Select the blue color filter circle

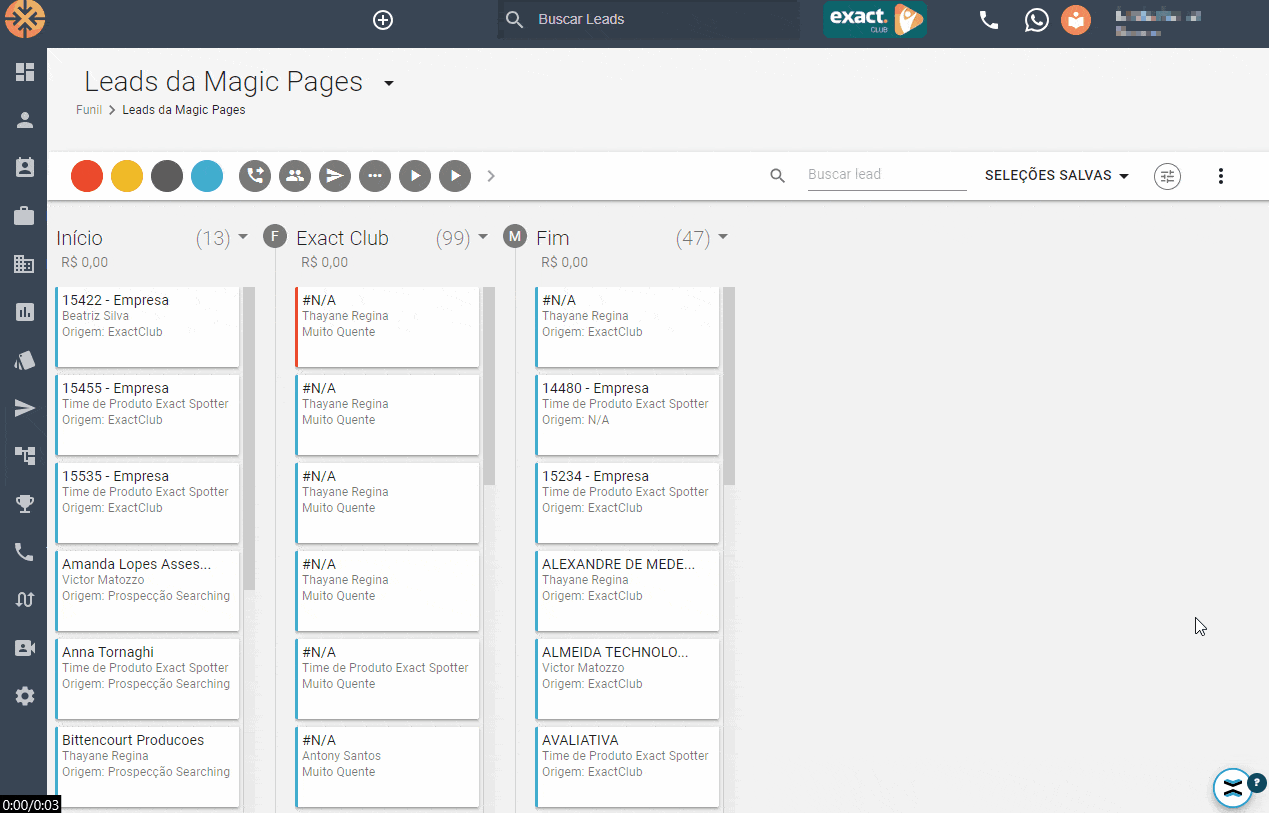(x=207, y=176)
